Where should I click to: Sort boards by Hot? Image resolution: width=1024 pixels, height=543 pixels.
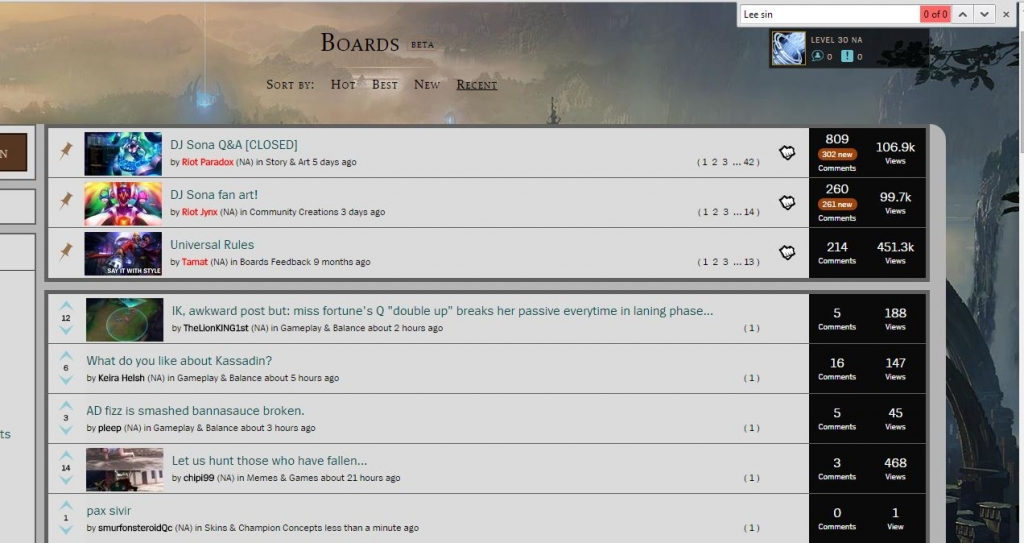343,84
